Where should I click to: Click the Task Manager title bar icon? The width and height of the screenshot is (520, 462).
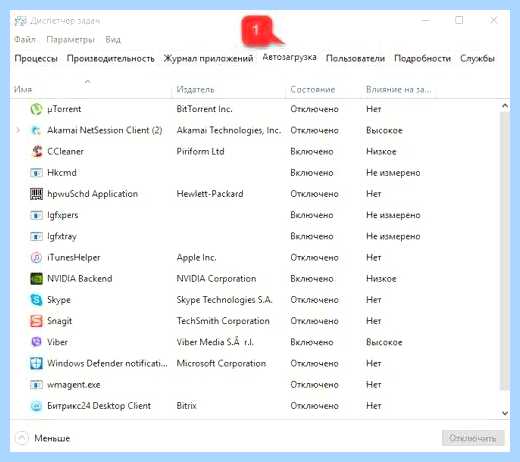tap(20, 21)
